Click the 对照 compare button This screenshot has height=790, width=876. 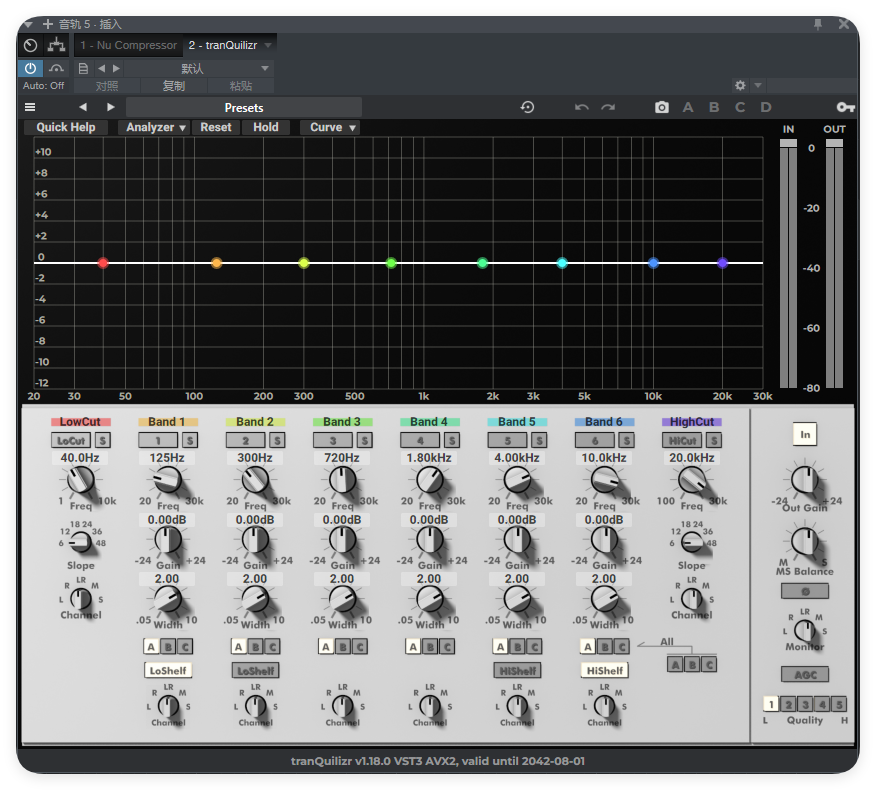[x=107, y=86]
